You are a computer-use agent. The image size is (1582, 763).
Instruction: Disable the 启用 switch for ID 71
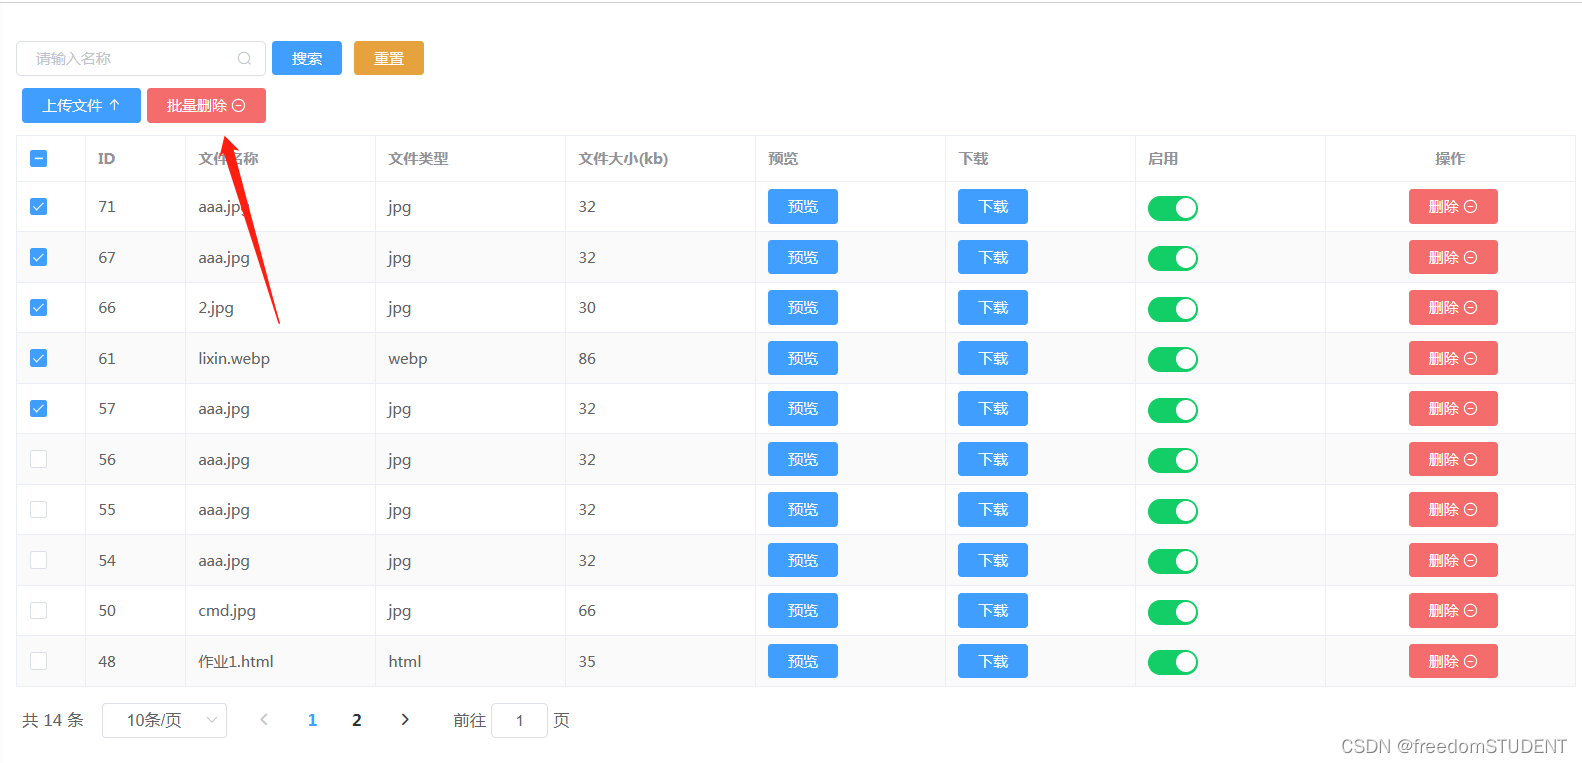1173,208
